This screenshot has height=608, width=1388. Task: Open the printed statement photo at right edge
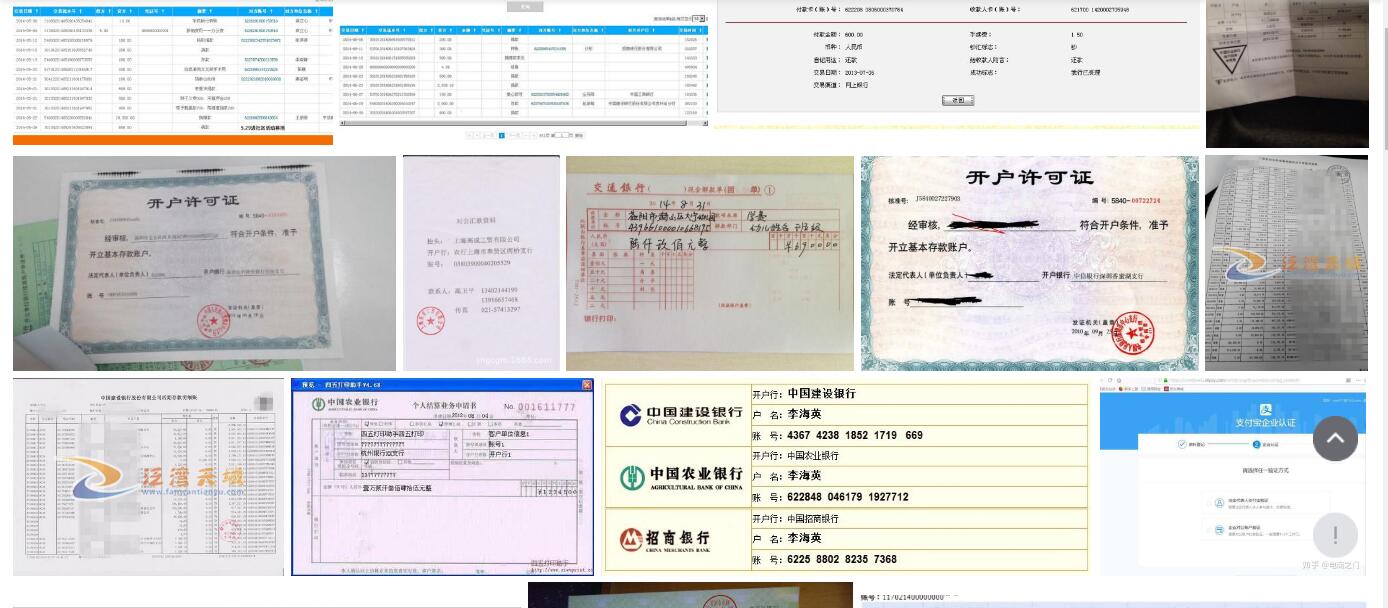(1286, 263)
